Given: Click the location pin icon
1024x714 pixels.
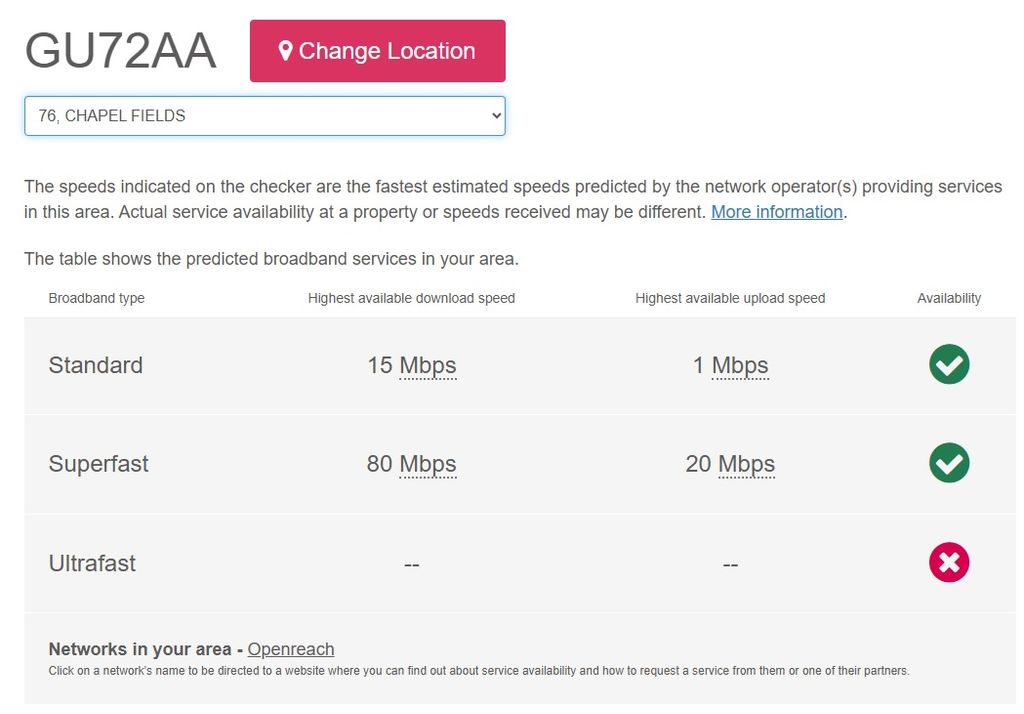Looking at the screenshot, I should point(285,51).
